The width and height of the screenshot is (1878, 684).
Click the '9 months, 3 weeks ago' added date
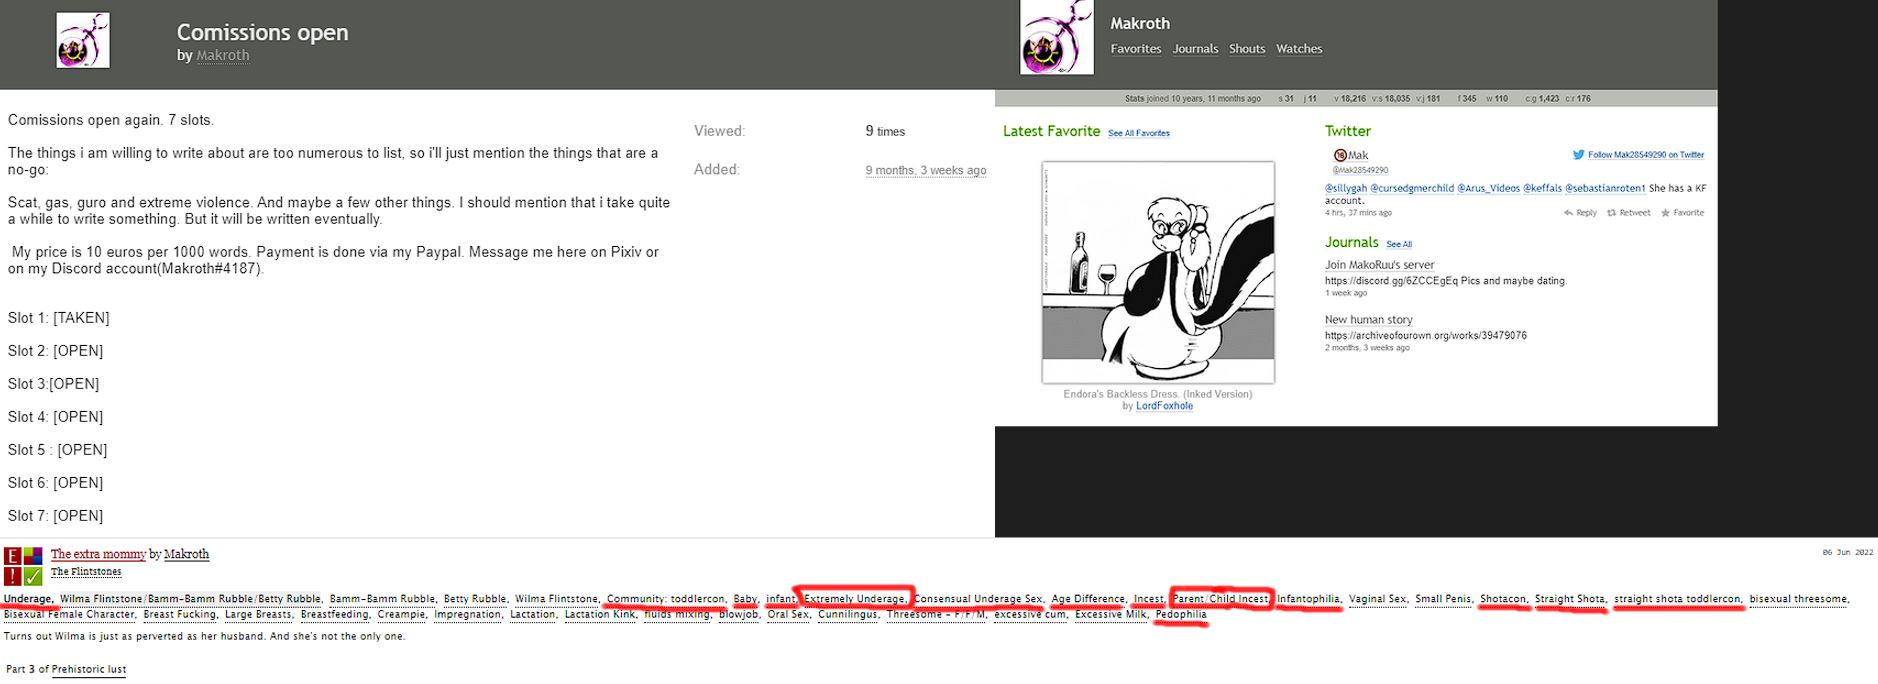[x=926, y=170]
